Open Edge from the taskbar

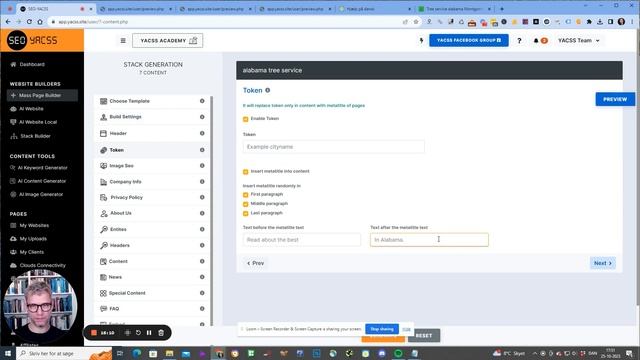[137, 353]
